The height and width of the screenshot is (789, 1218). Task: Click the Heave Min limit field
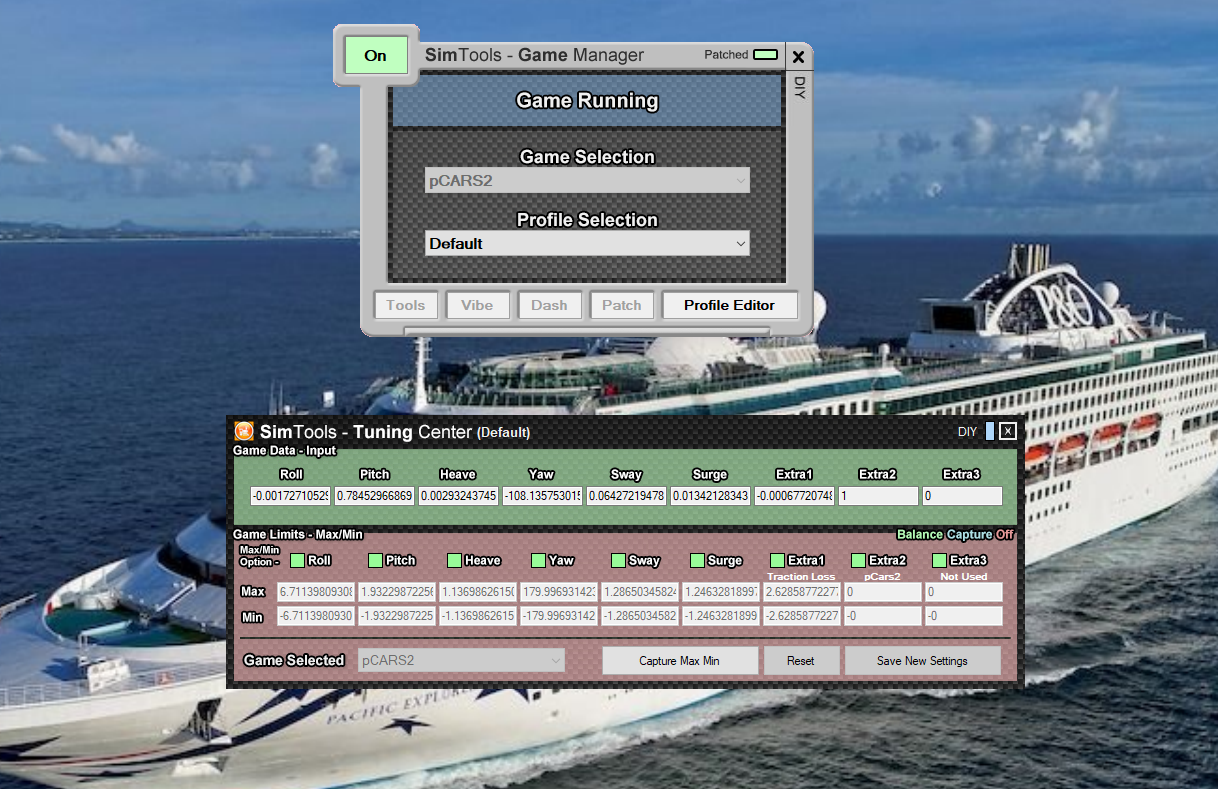click(x=477, y=616)
